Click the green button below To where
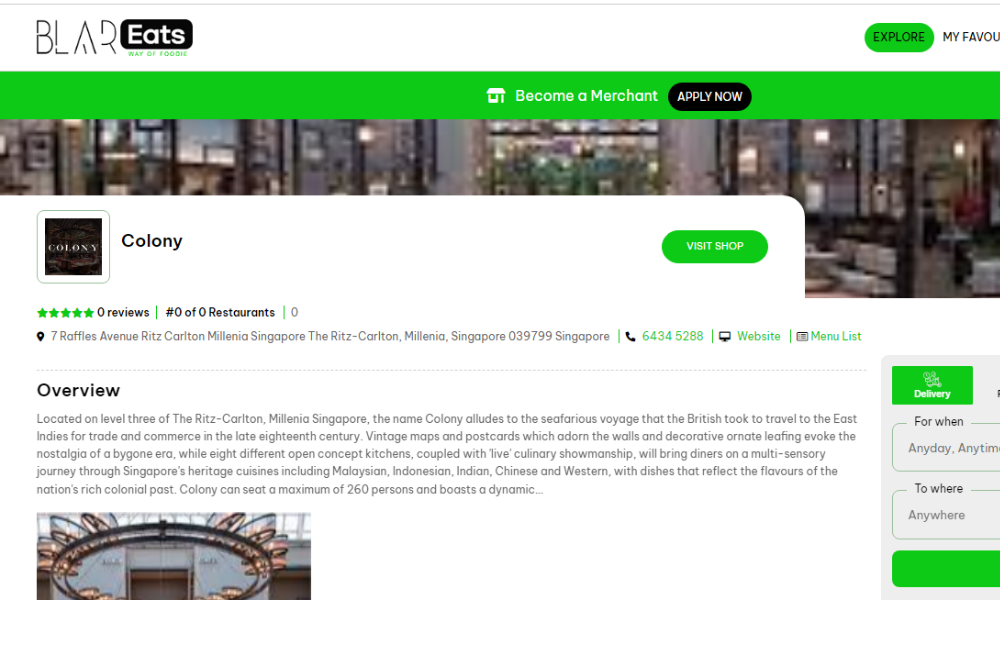Screen dimensions: 1000x650 tap(946, 569)
